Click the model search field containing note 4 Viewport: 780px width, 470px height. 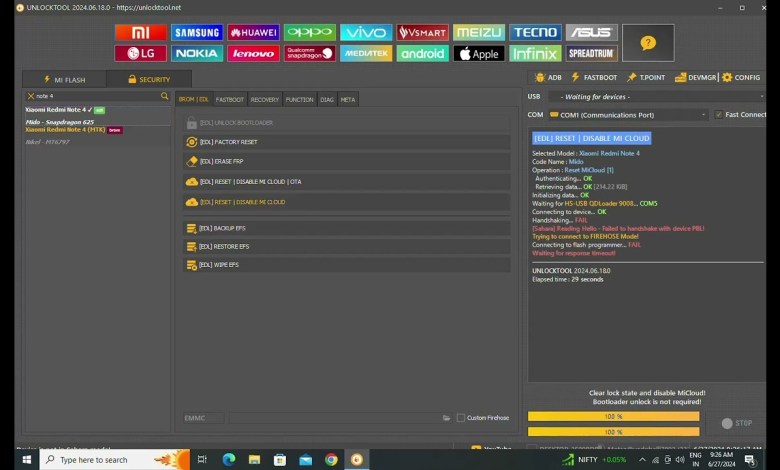point(97,96)
